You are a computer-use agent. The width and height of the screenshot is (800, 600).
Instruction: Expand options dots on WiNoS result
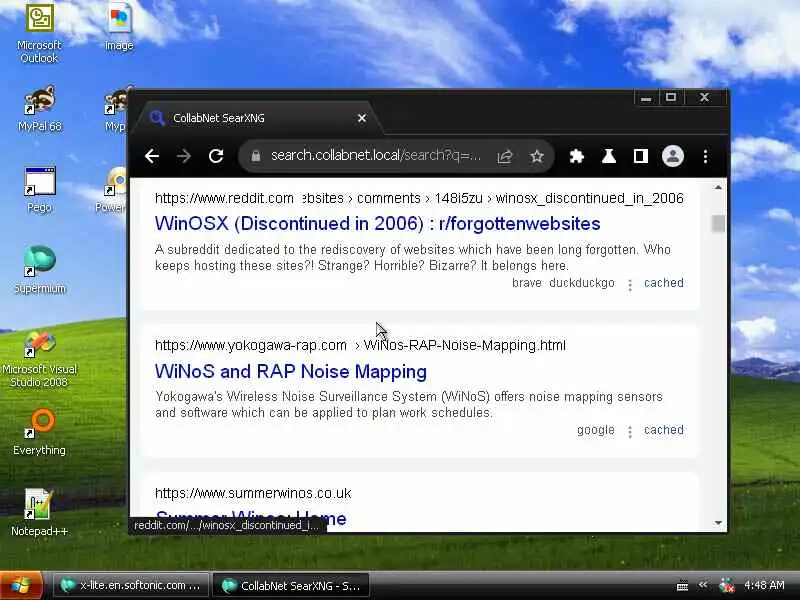630,432
